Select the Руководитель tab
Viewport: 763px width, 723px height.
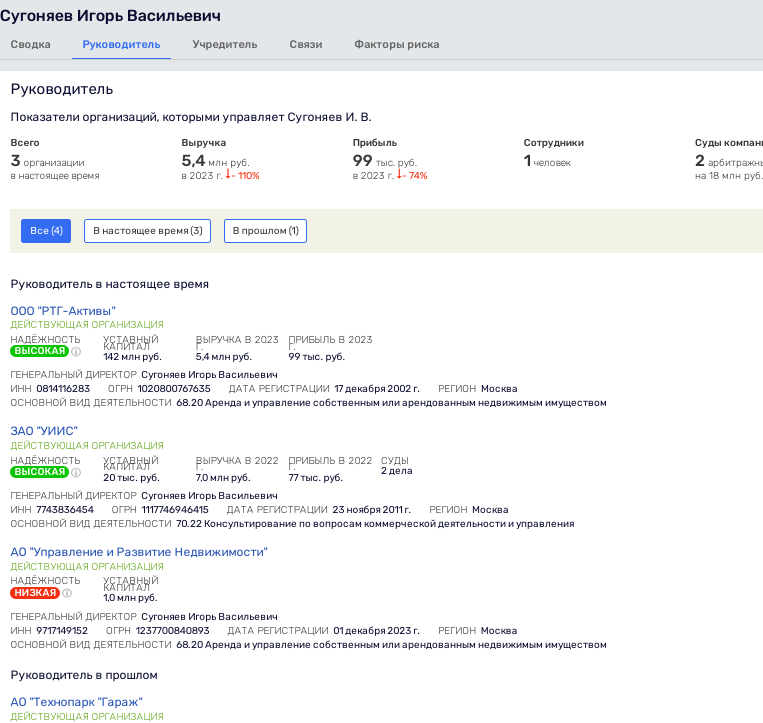point(121,44)
